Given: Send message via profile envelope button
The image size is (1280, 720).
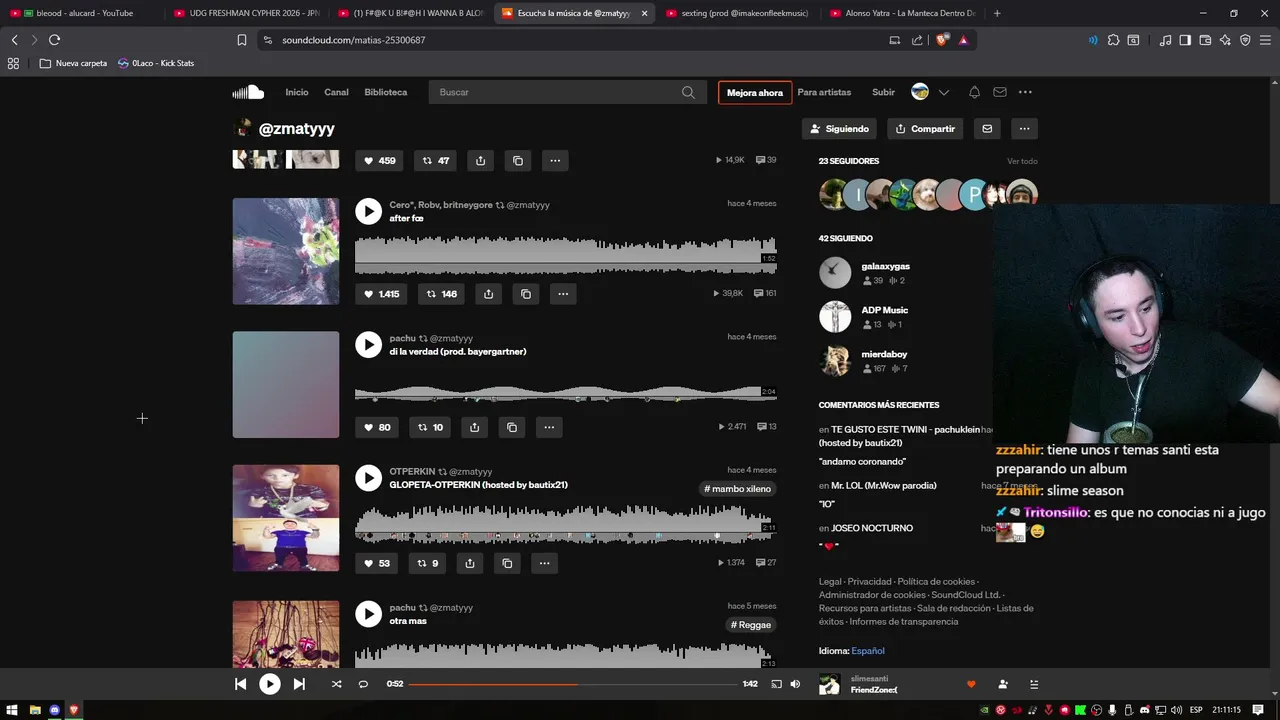Looking at the screenshot, I should tap(987, 129).
